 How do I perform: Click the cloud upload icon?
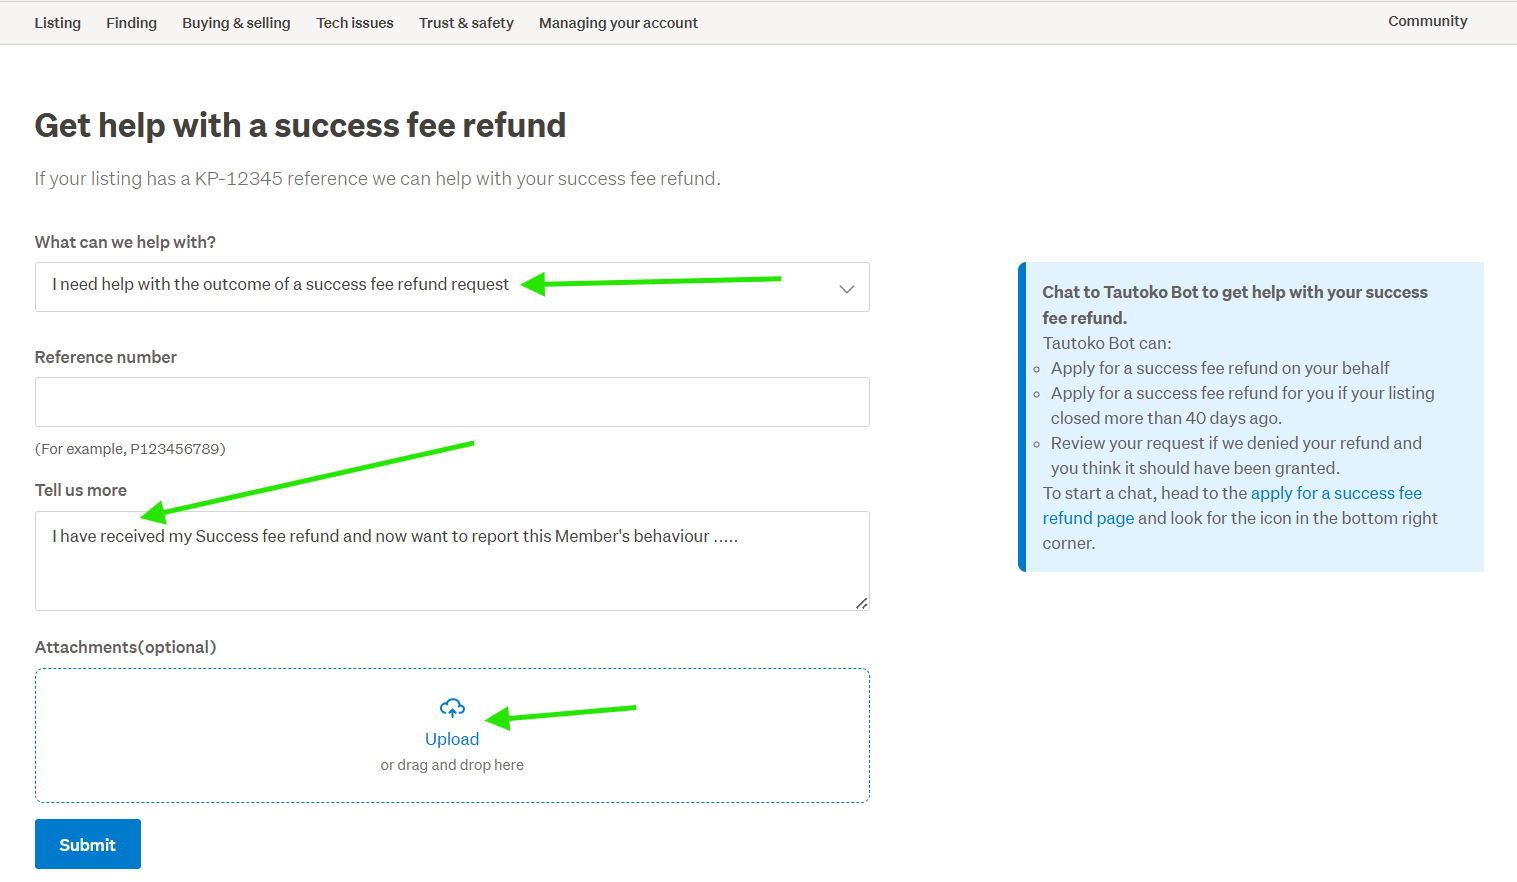click(452, 708)
